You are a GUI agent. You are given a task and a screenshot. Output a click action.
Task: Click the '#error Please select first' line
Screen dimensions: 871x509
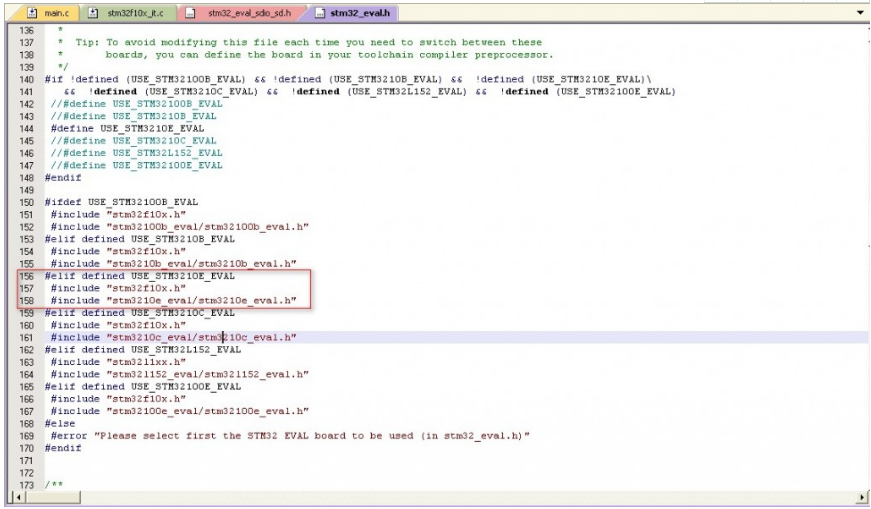[290, 436]
